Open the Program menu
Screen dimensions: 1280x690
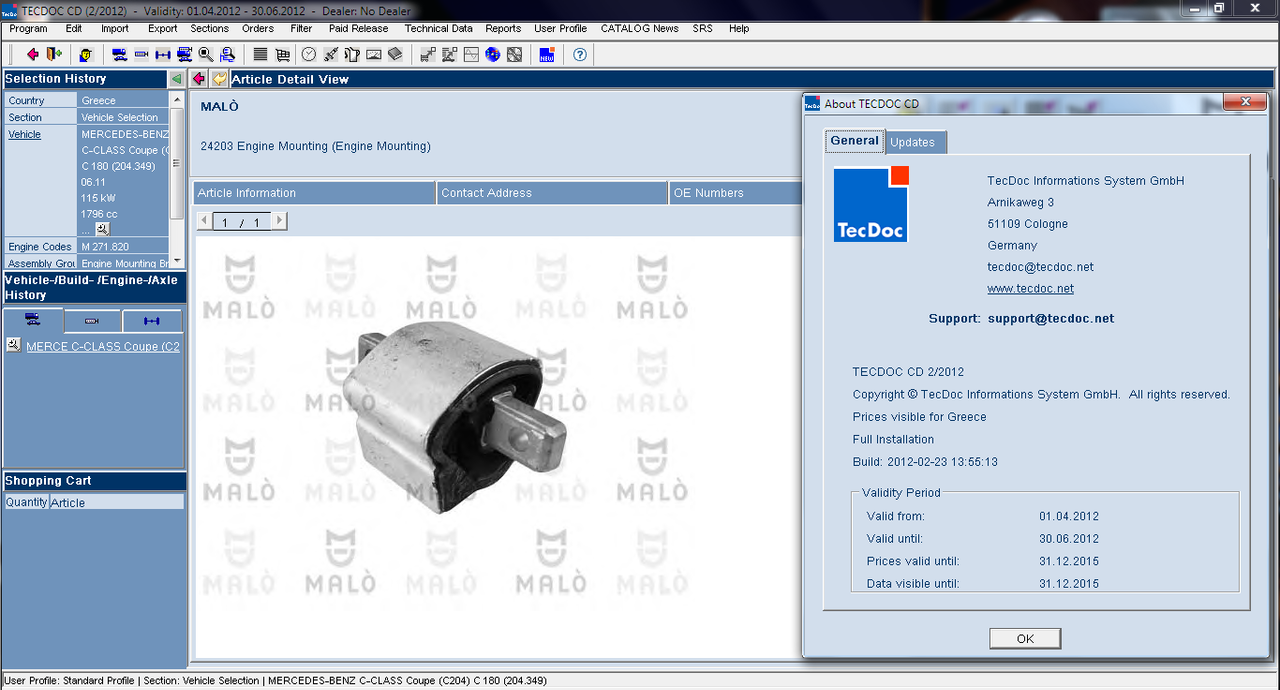(28, 29)
